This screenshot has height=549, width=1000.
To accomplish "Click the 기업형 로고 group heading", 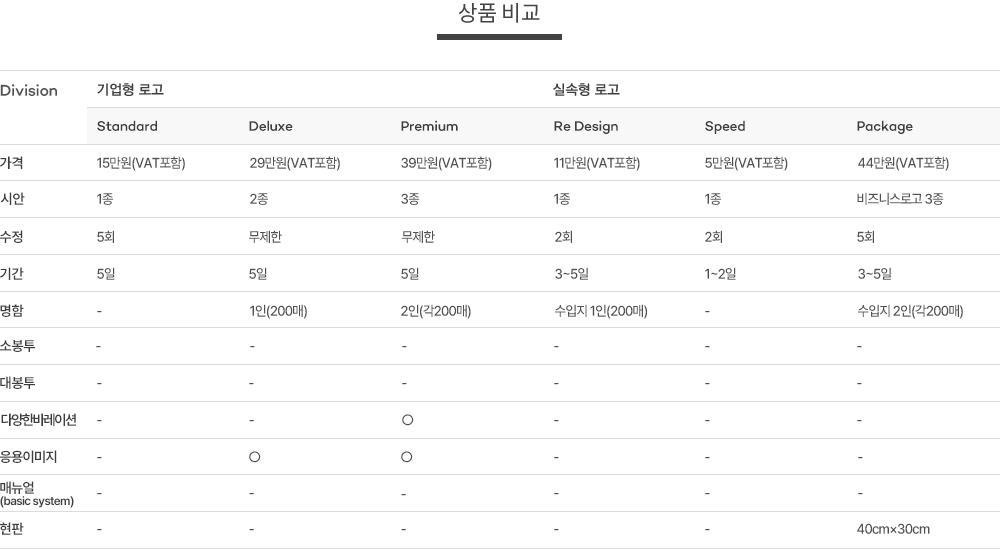I will coord(130,90).
